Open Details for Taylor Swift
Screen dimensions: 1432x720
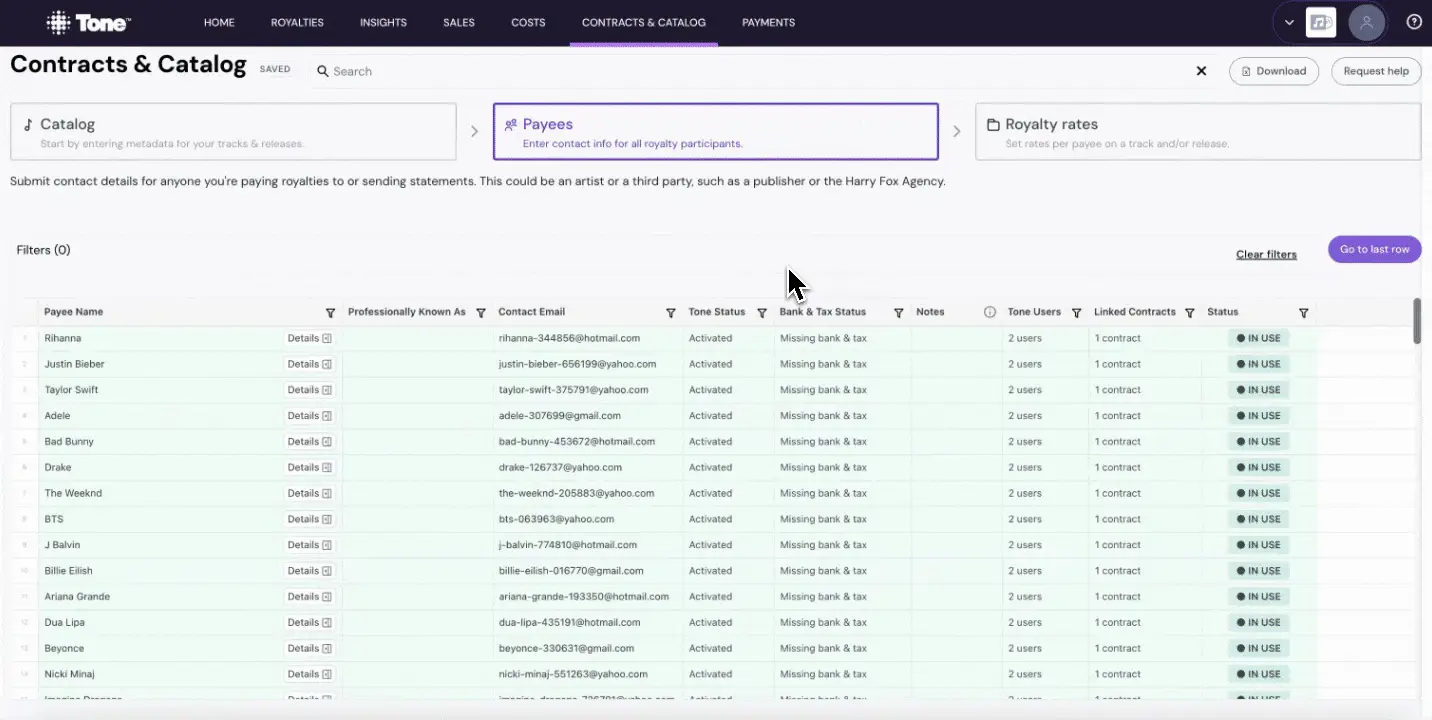tap(310, 390)
